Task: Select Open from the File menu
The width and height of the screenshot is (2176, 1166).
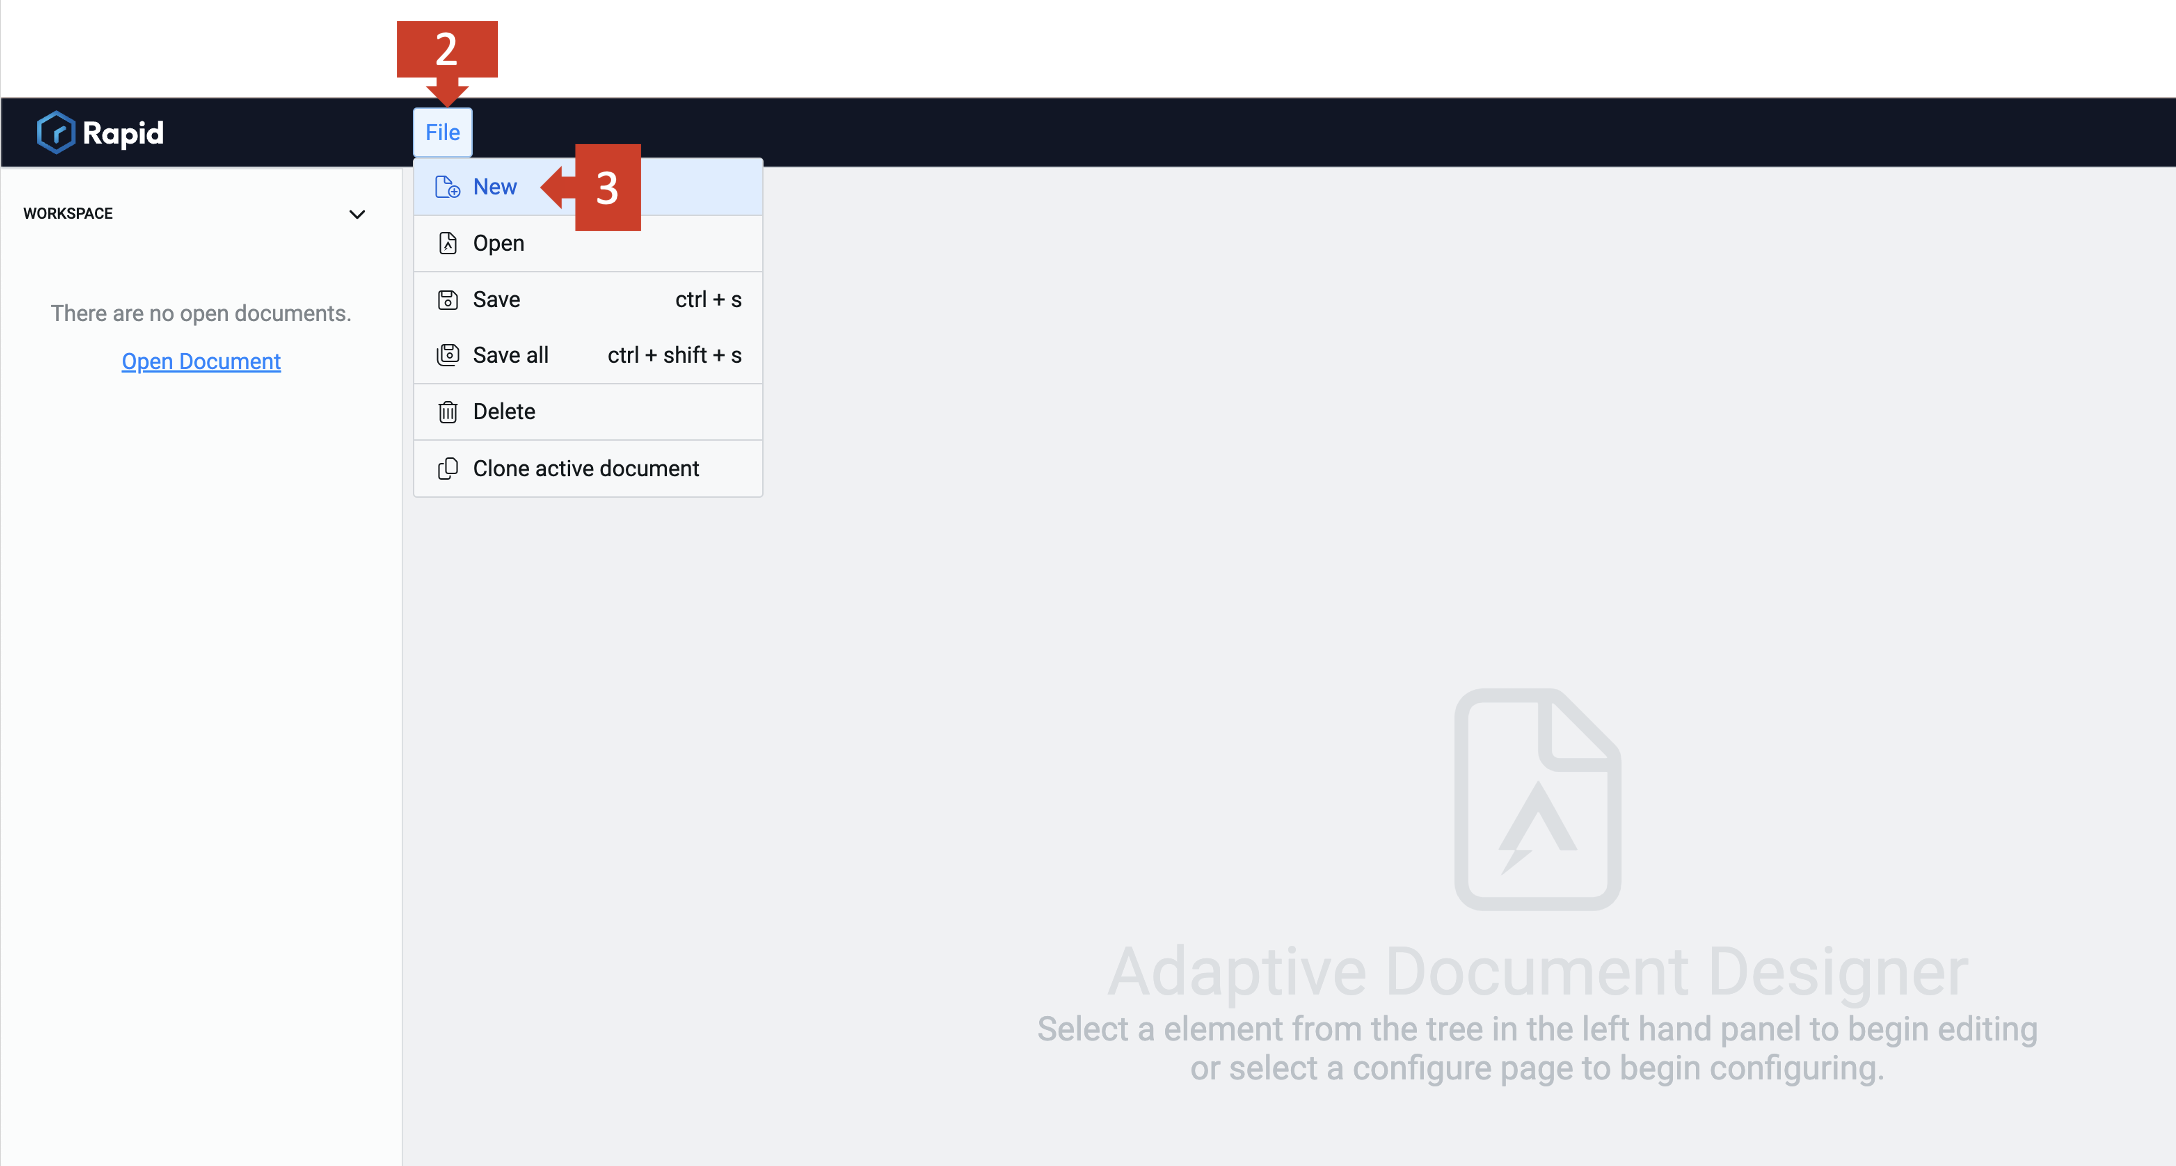Action: (x=498, y=242)
